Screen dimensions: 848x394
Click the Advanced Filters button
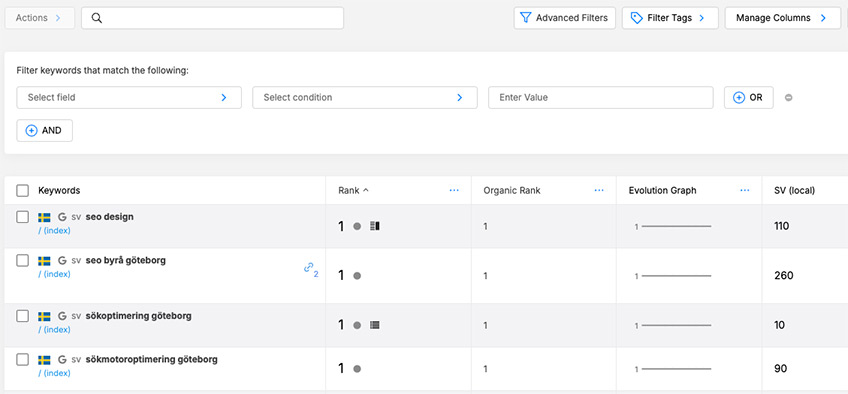coord(565,18)
